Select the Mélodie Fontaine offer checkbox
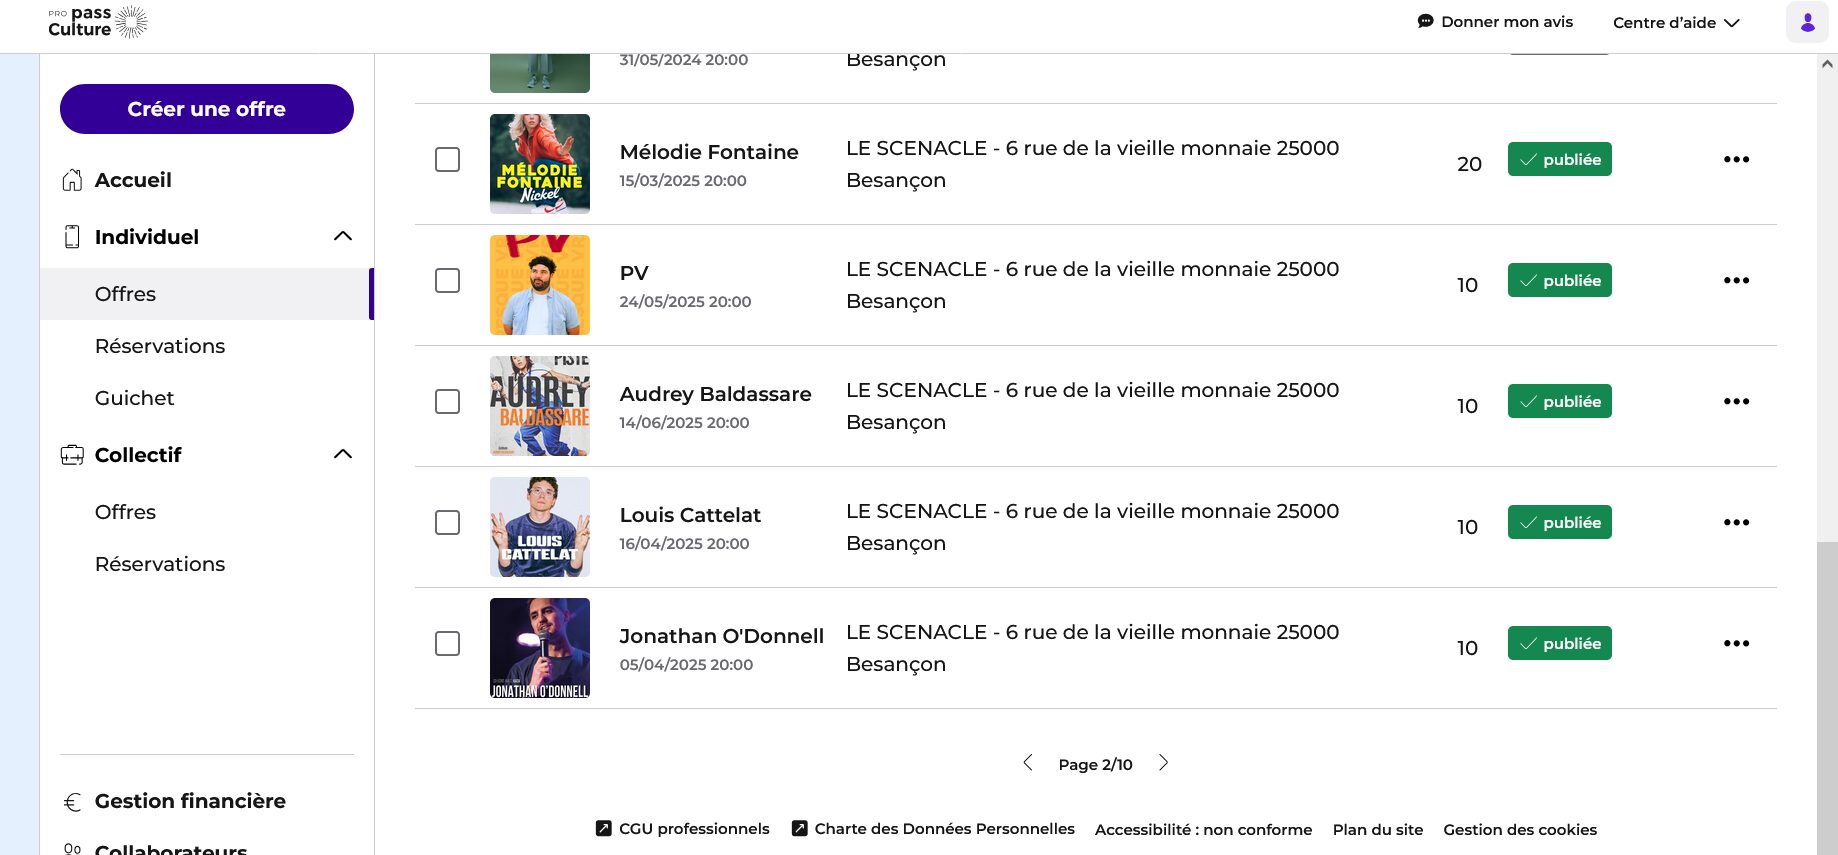The width and height of the screenshot is (1838, 855). [x=447, y=160]
